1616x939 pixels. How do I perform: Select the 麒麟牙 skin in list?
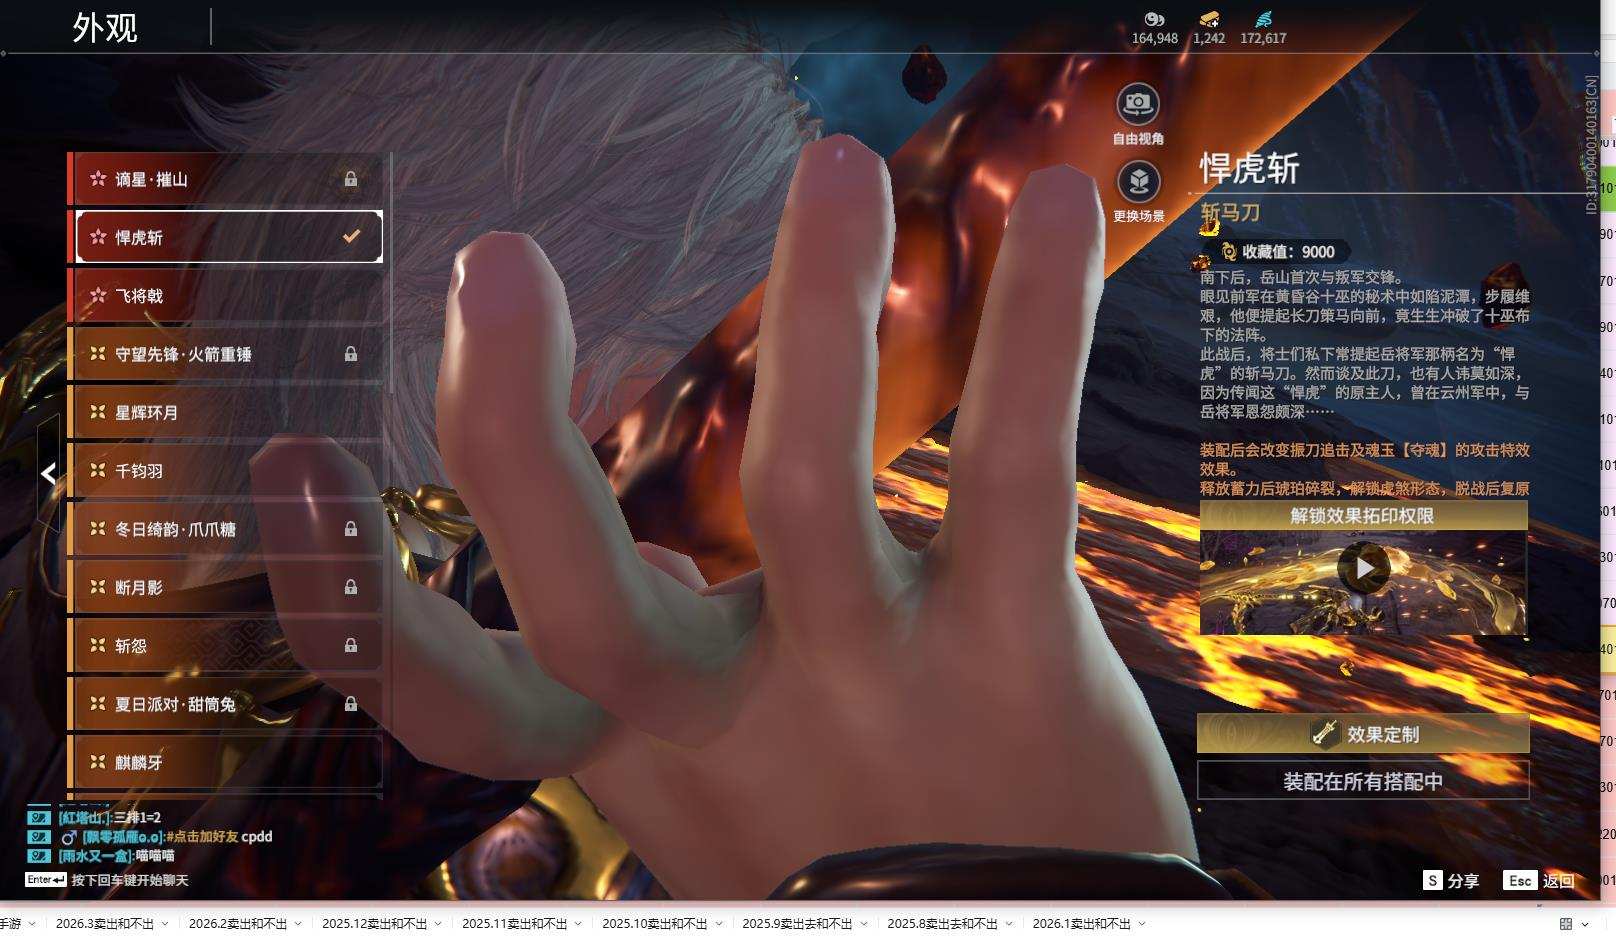227,762
